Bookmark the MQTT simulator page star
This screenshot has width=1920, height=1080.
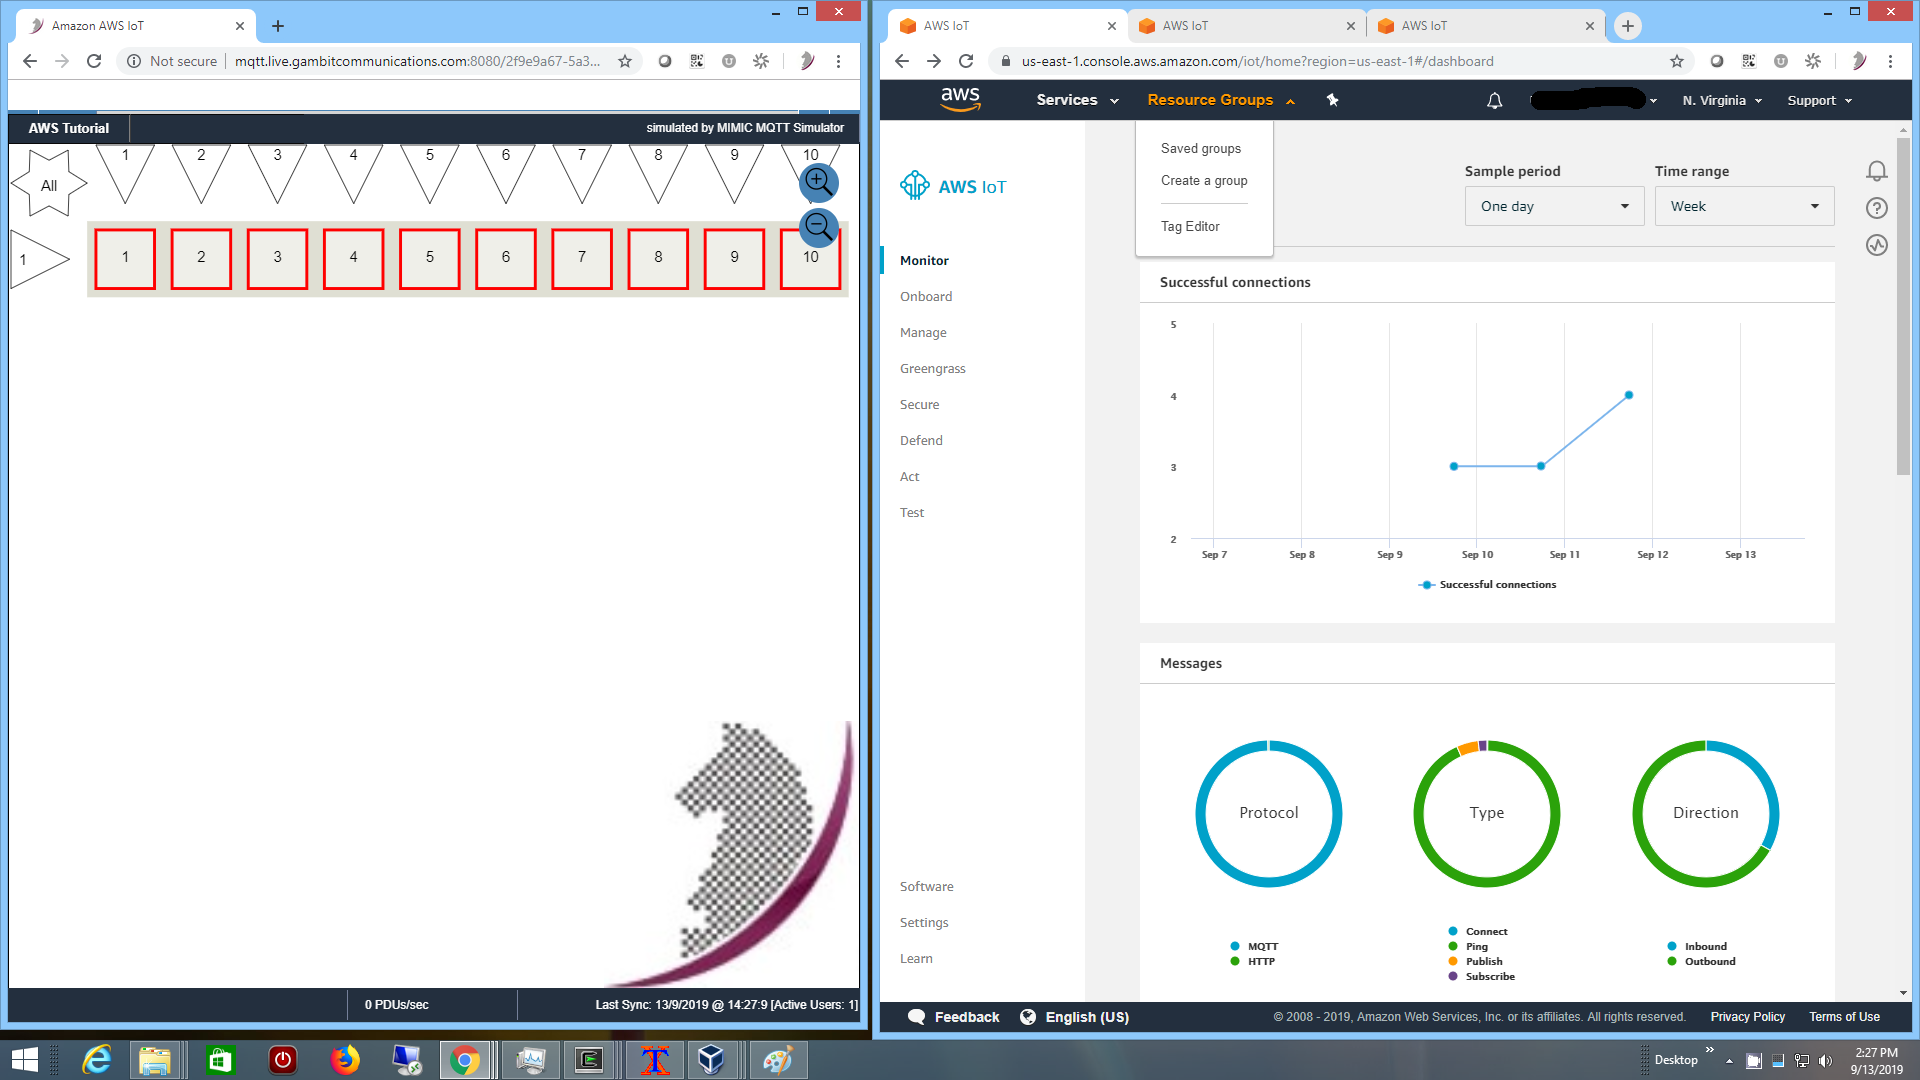coord(625,61)
